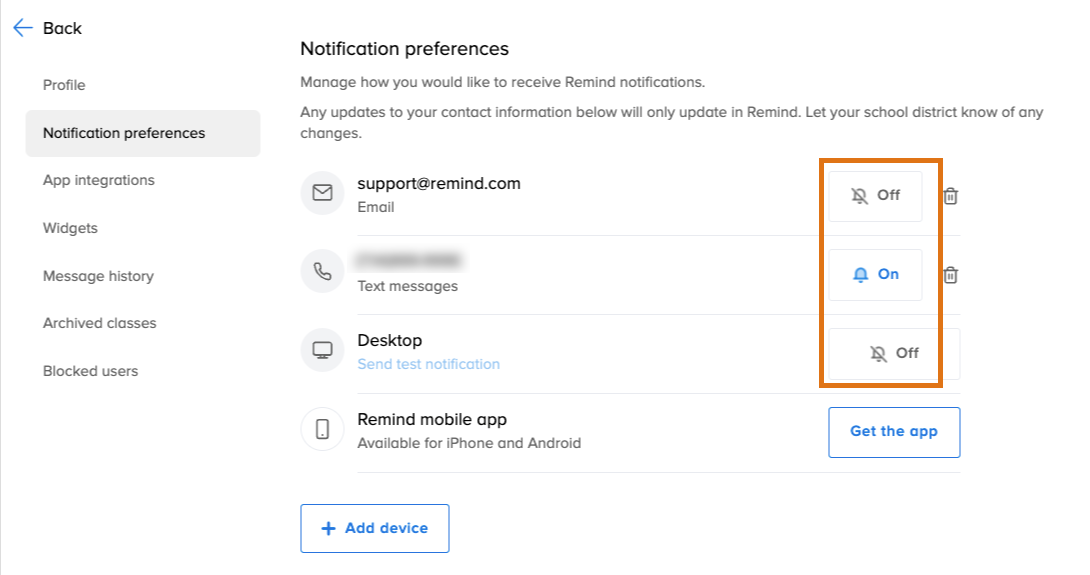The width and height of the screenshot is (1090, 575).
Task: Open the Profile settings section
Action: point(64,85)
